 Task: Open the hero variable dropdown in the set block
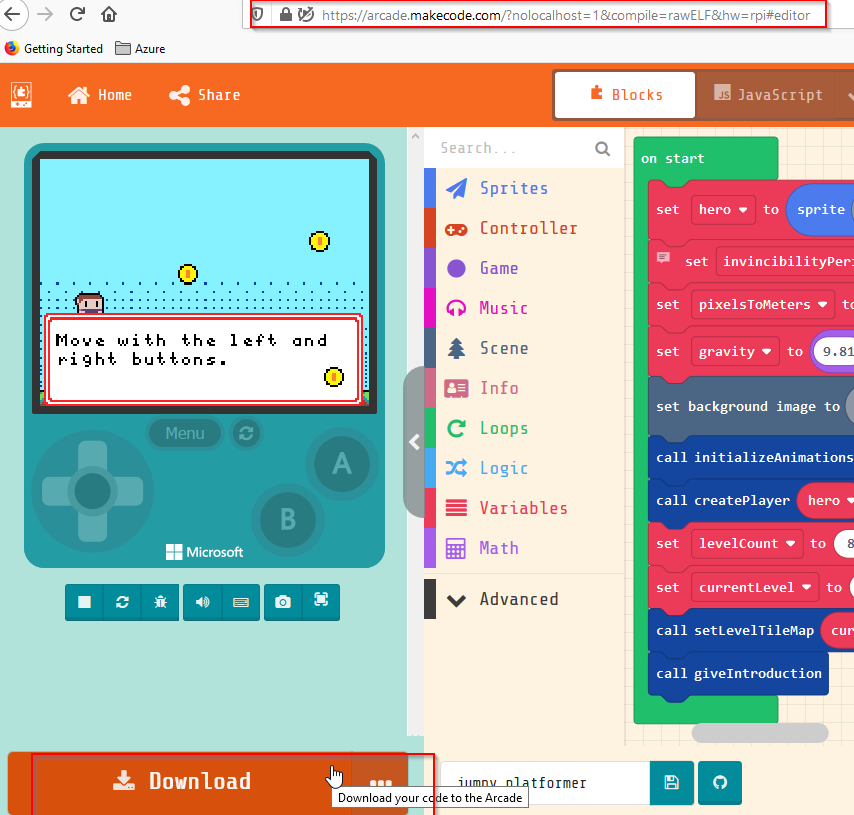pos(723,210)
